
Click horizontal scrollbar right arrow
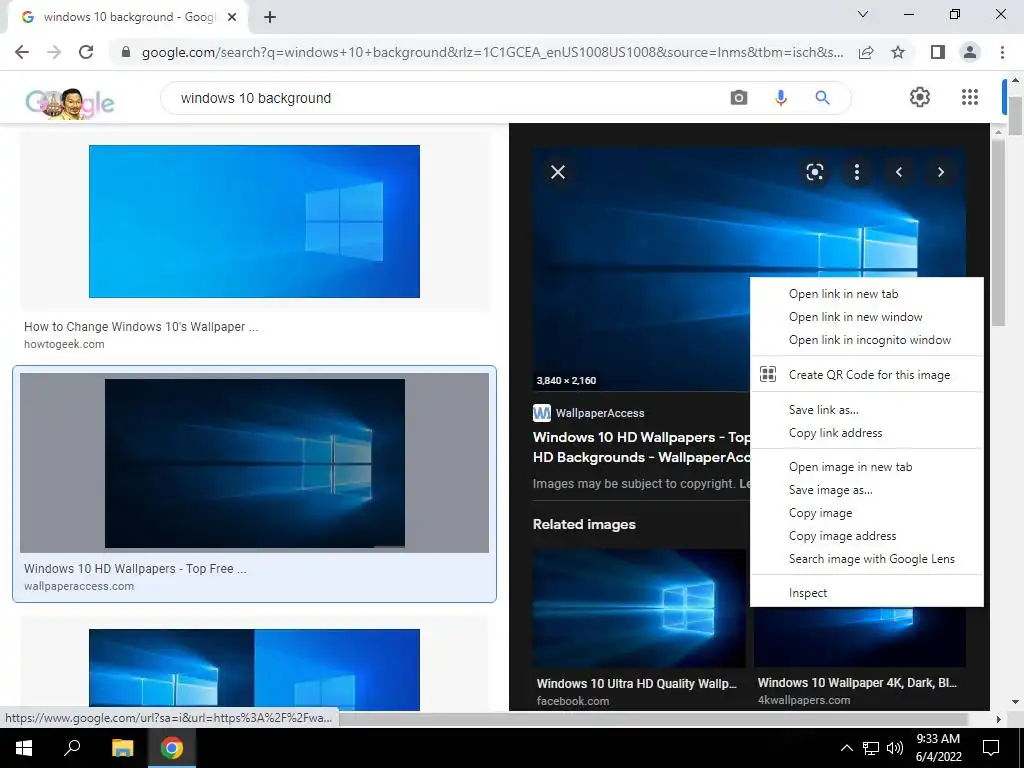tap(998, 719)
